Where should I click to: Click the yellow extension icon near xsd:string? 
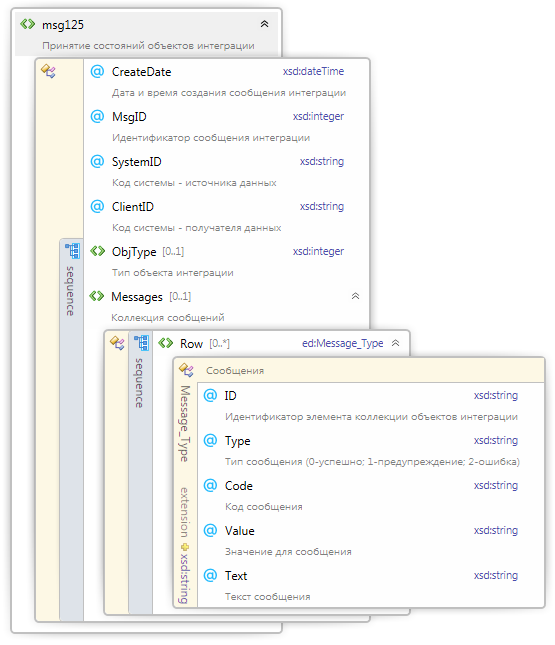(x=185, y=547)
